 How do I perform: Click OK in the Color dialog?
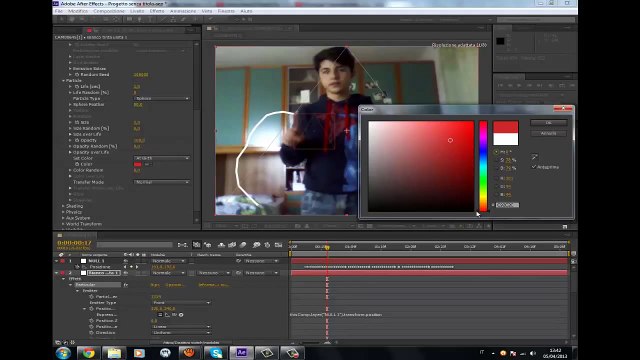[x=548, y=122]
